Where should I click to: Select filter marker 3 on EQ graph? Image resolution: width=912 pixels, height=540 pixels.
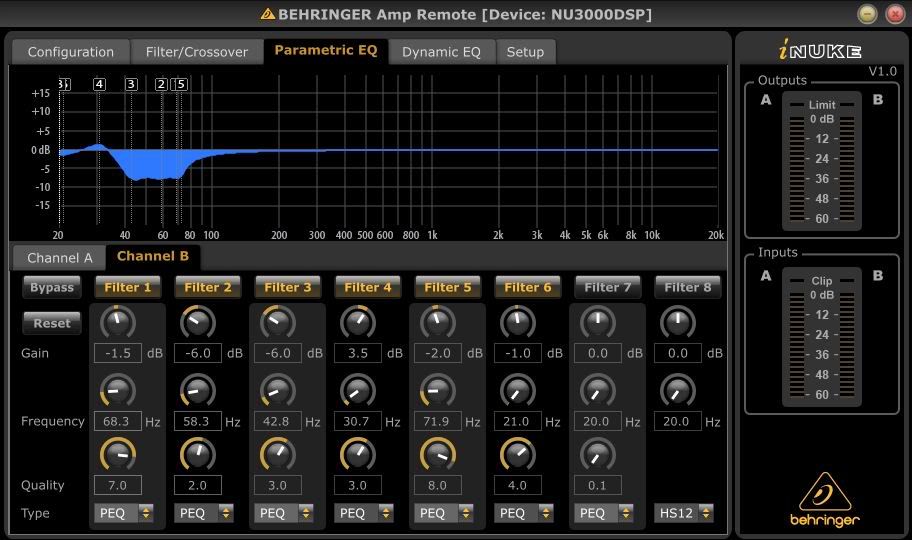(131, 84)
